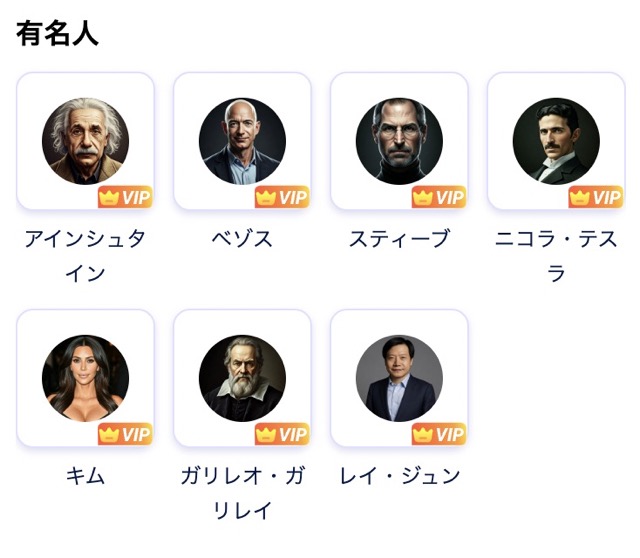The height and width of the screenshot is (558, 640).
Task: Open the avatar above the レイ・ジュン label
Action: (x=399, y=378)
